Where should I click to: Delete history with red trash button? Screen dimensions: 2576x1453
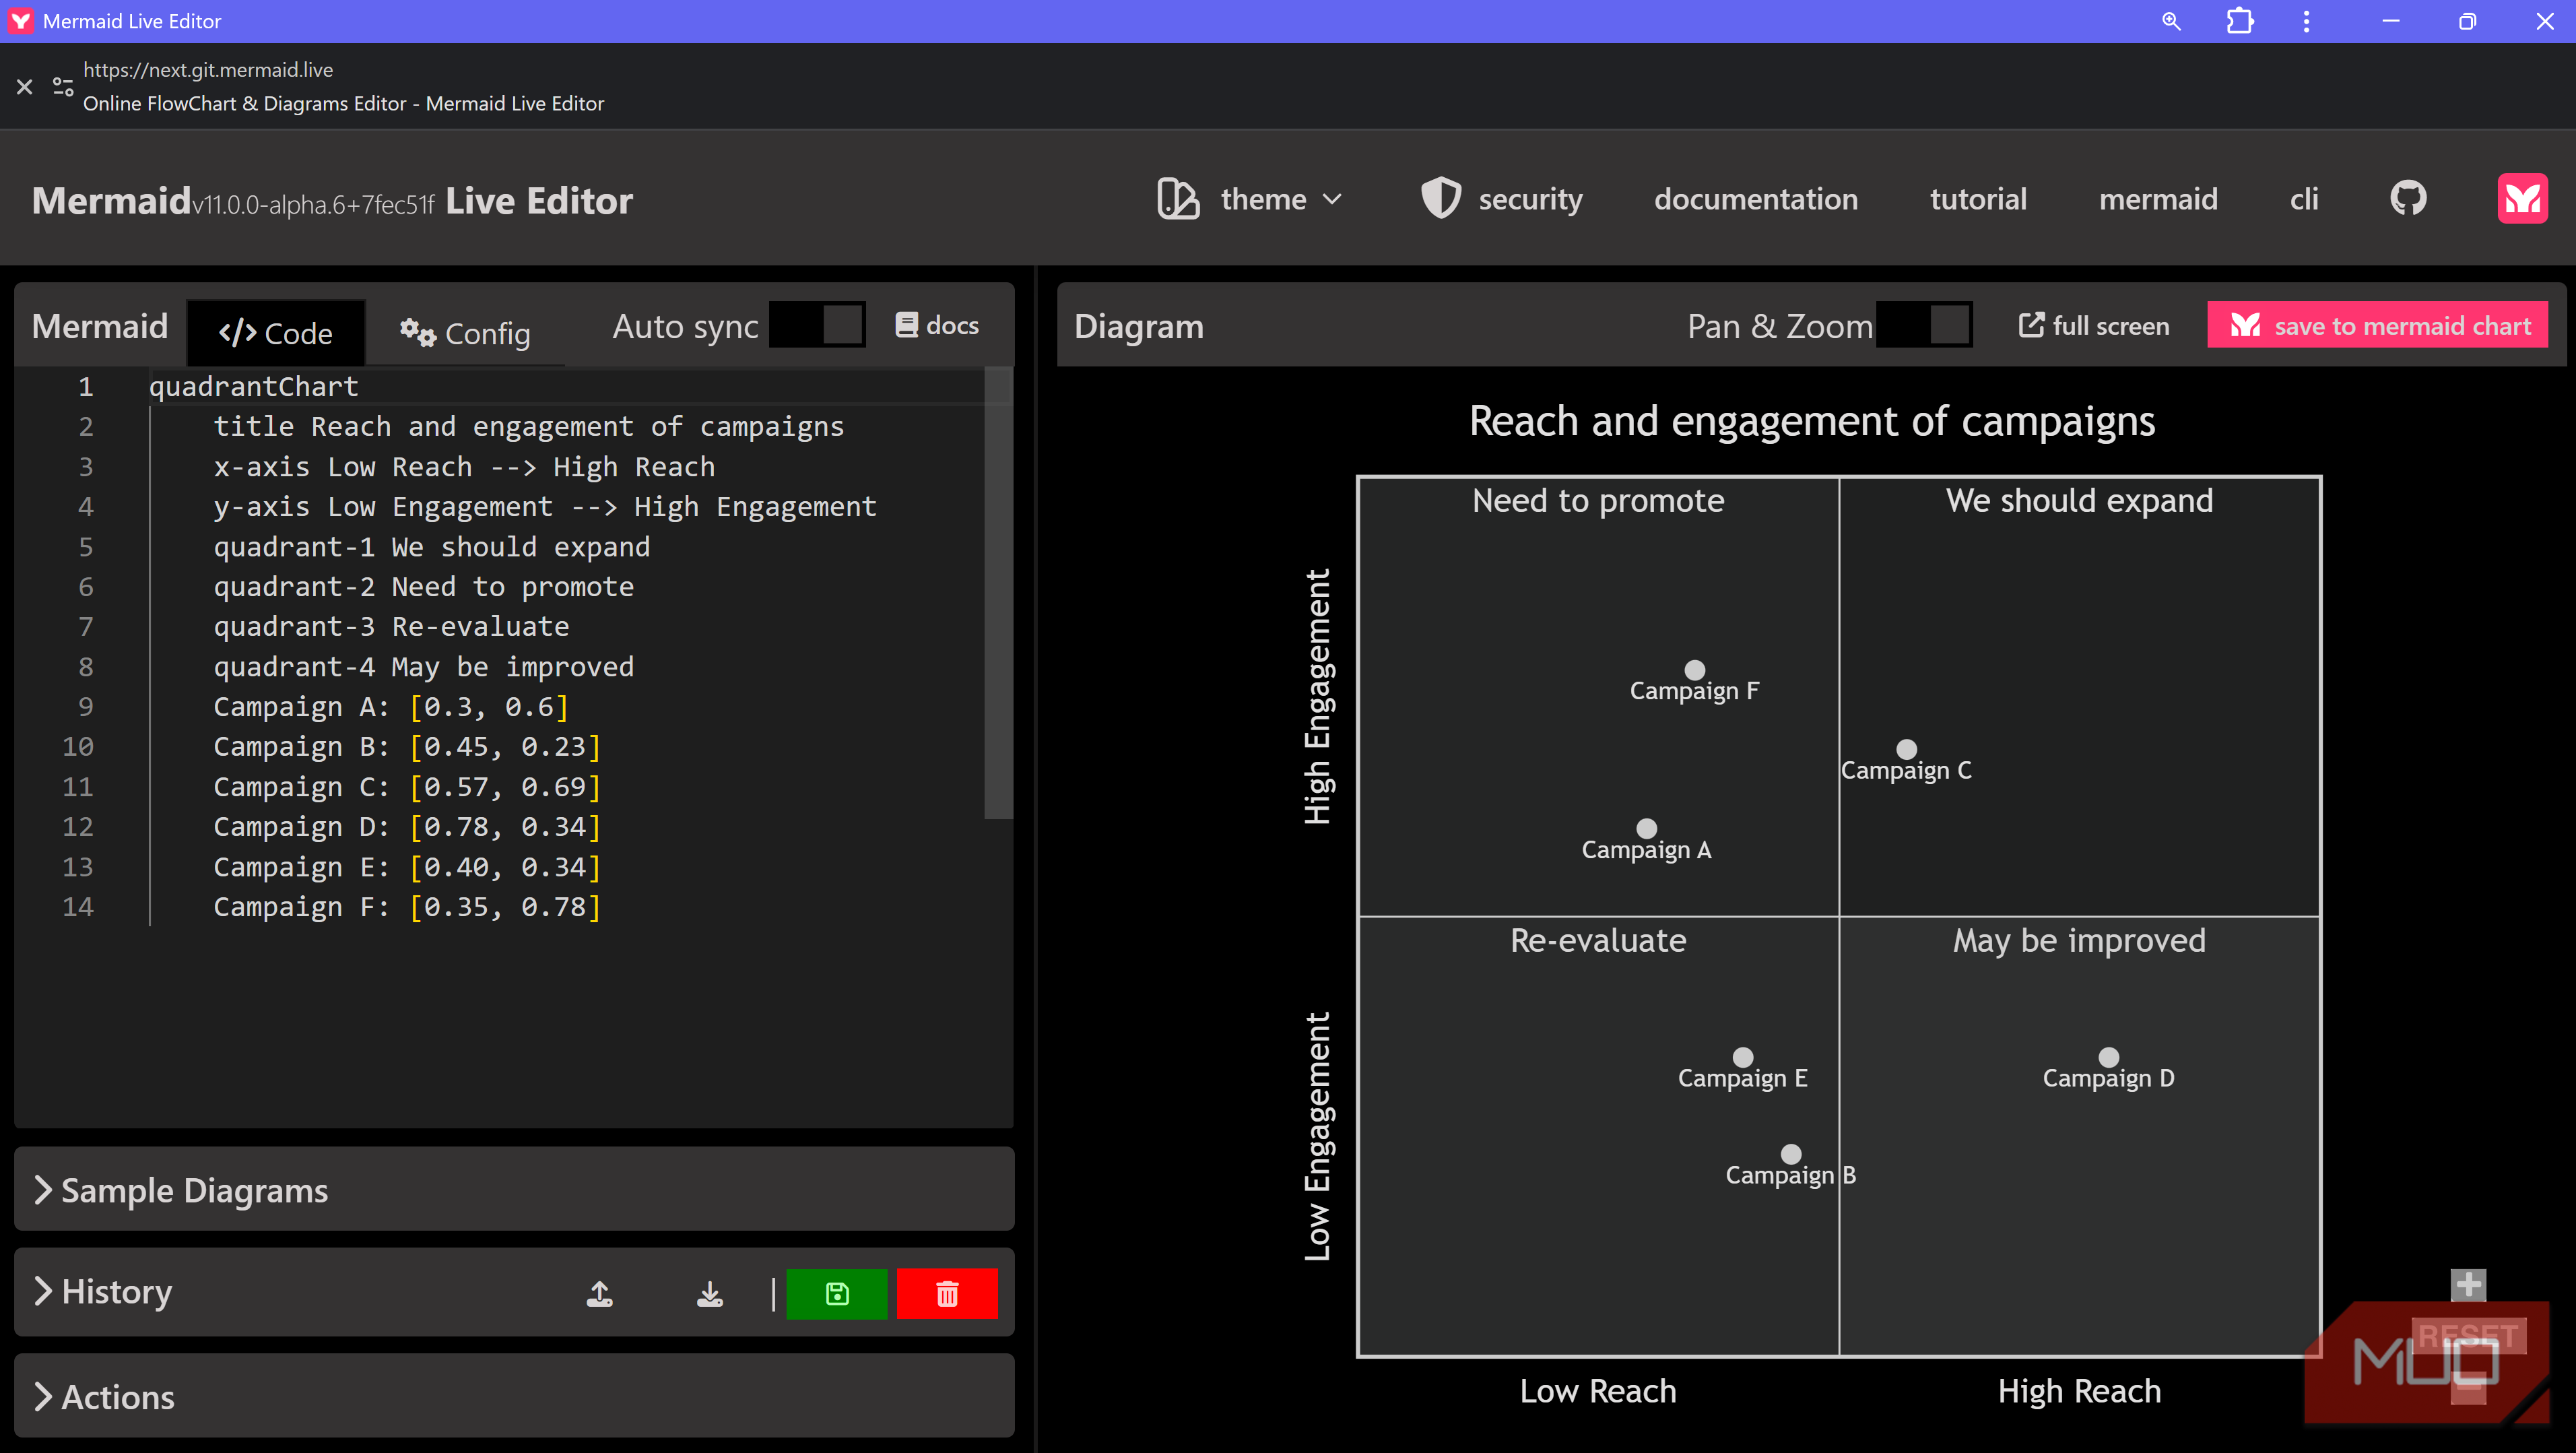pyautogui.click(x=946, y=1294)
